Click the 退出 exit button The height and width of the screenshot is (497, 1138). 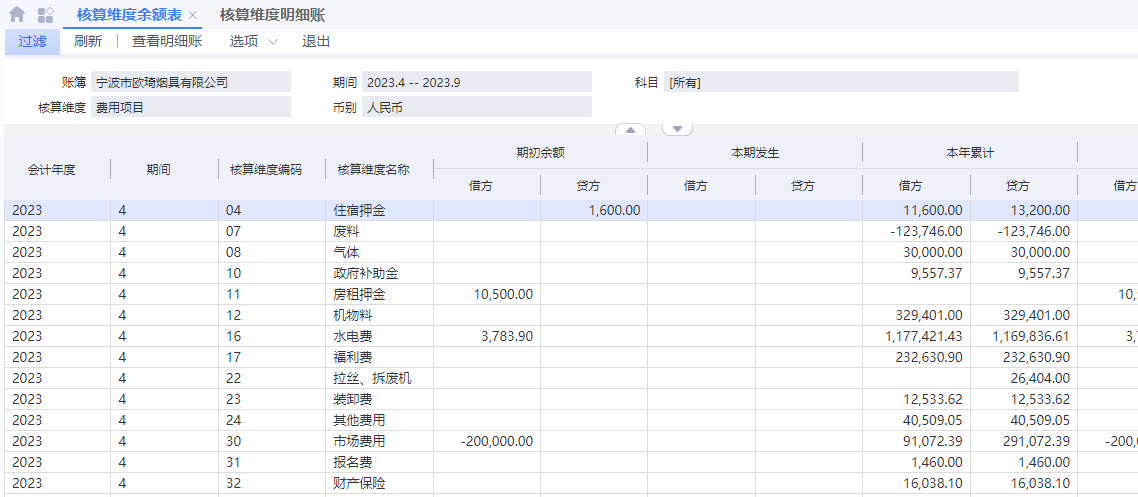click(316, 41)
